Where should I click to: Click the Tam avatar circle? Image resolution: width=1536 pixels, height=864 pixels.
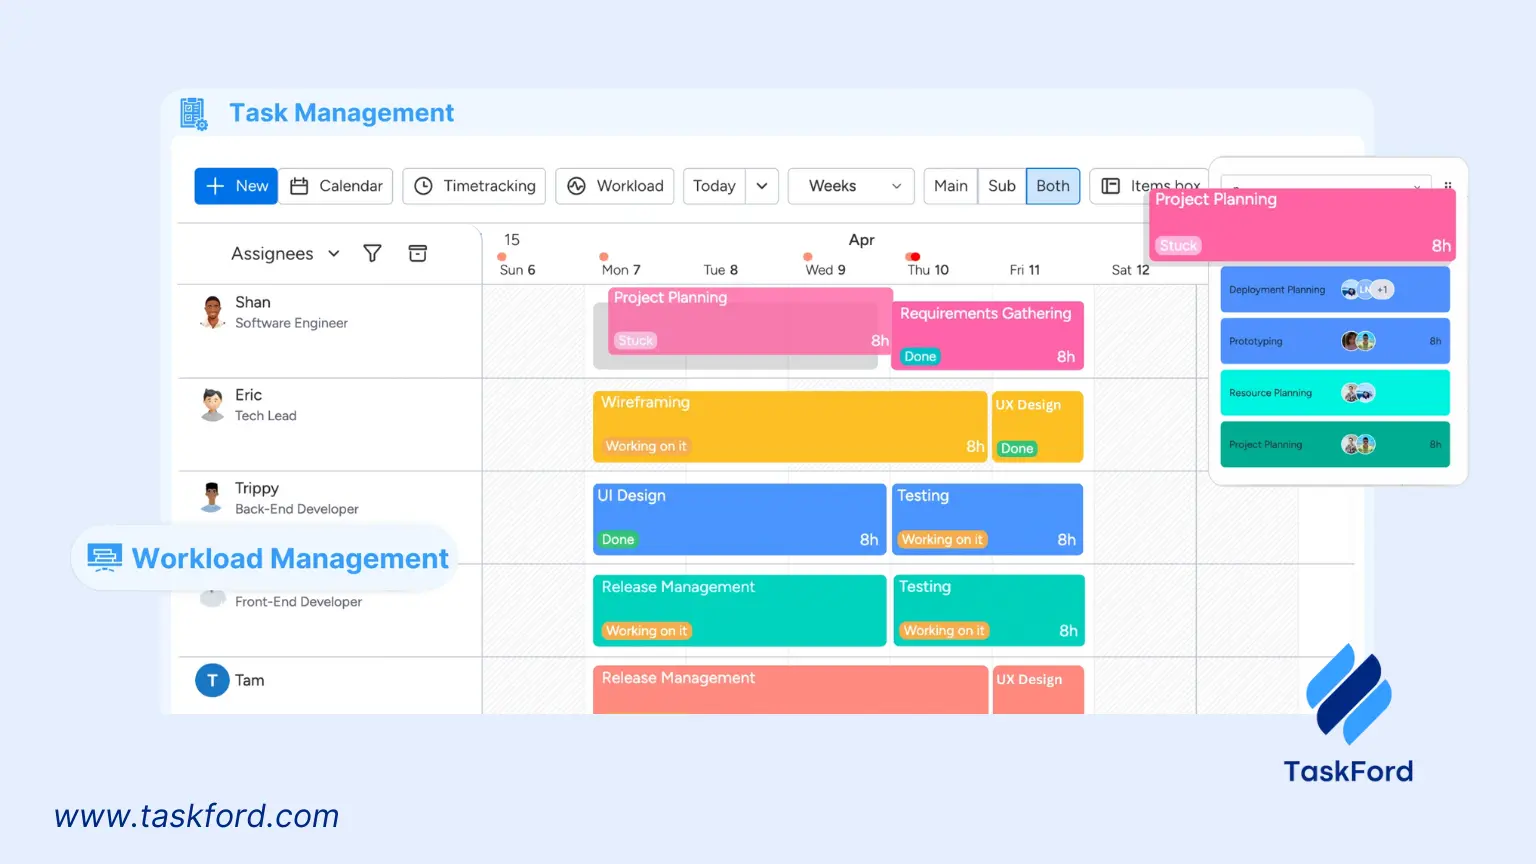click(212, 680)
